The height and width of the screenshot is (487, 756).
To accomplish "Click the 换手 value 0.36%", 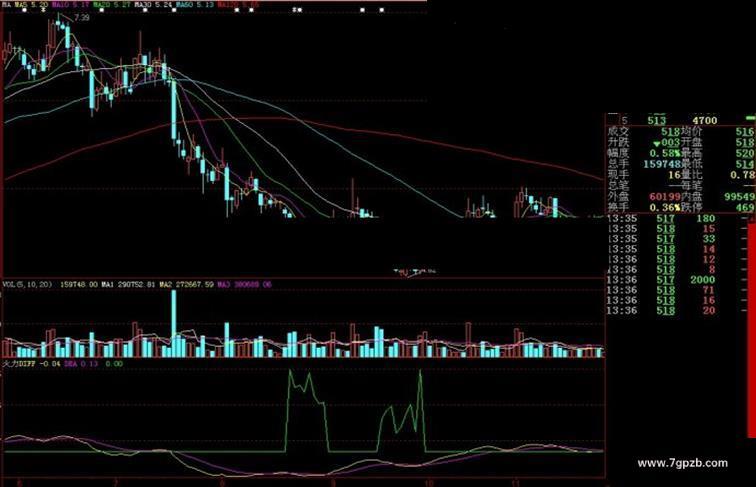I will click(665, 207).
